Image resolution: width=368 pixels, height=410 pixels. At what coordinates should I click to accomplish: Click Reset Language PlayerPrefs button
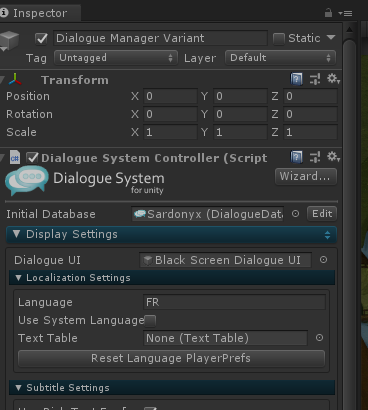pyautogui.click(x=171, y=358)
